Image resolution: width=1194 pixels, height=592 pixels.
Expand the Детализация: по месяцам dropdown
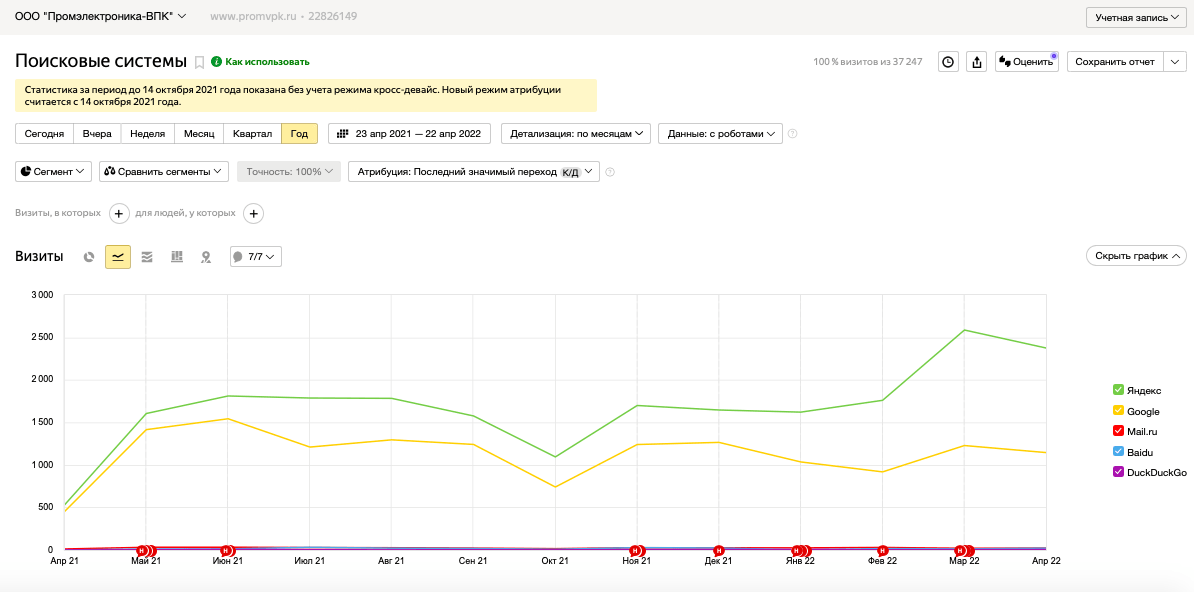576,133
